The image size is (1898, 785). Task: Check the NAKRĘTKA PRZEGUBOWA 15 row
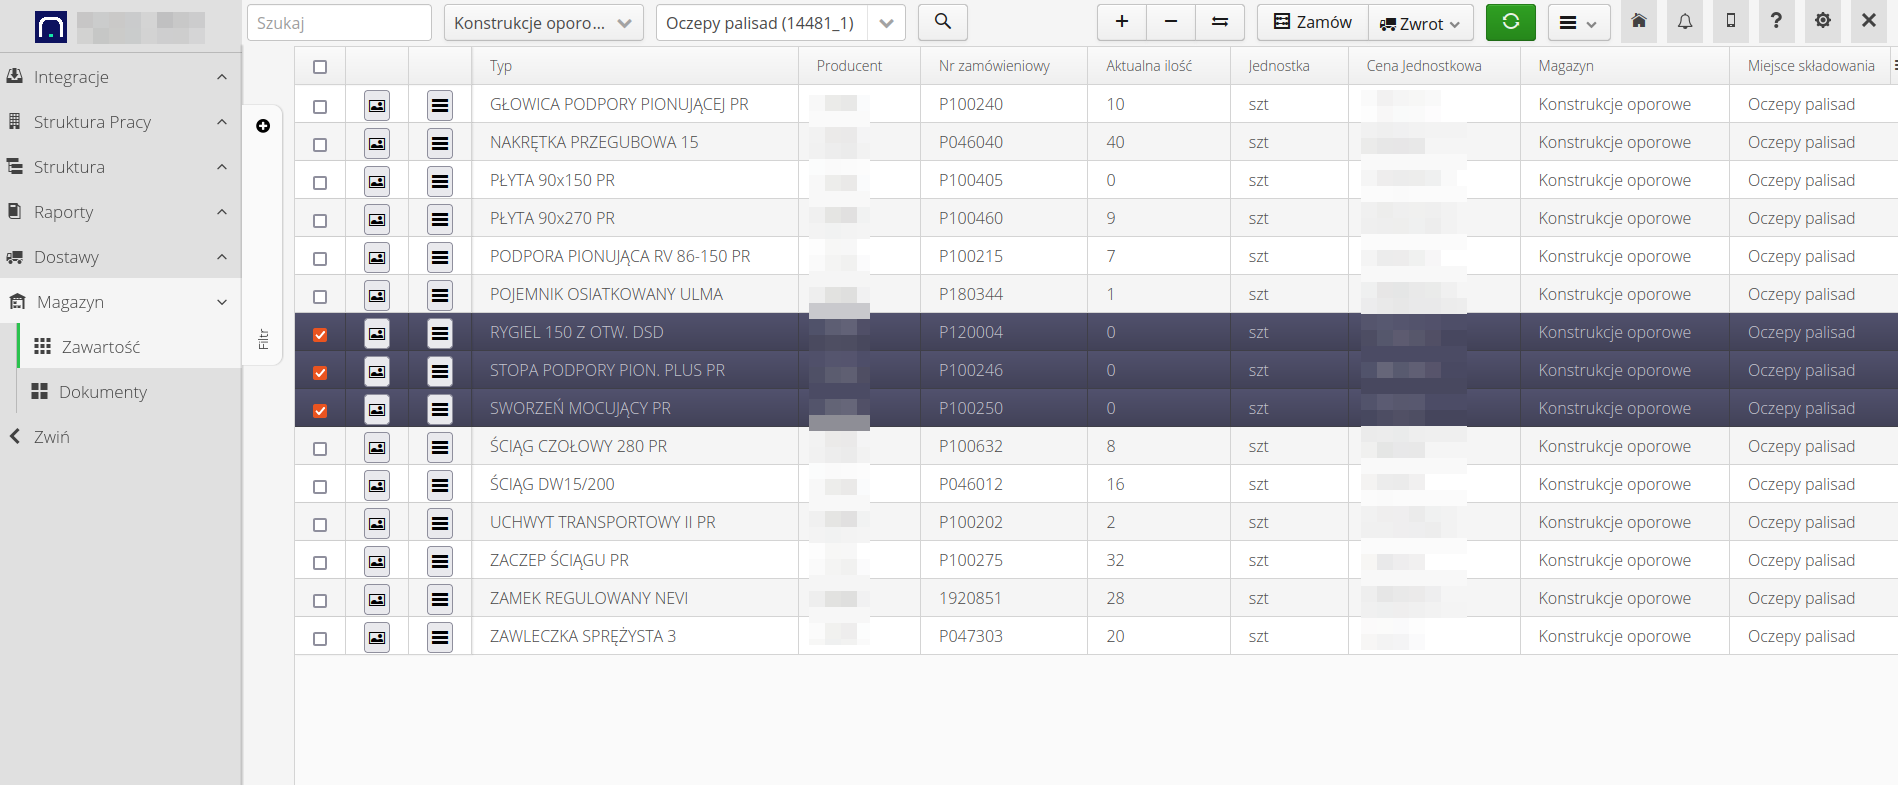[x=320, y=144]
